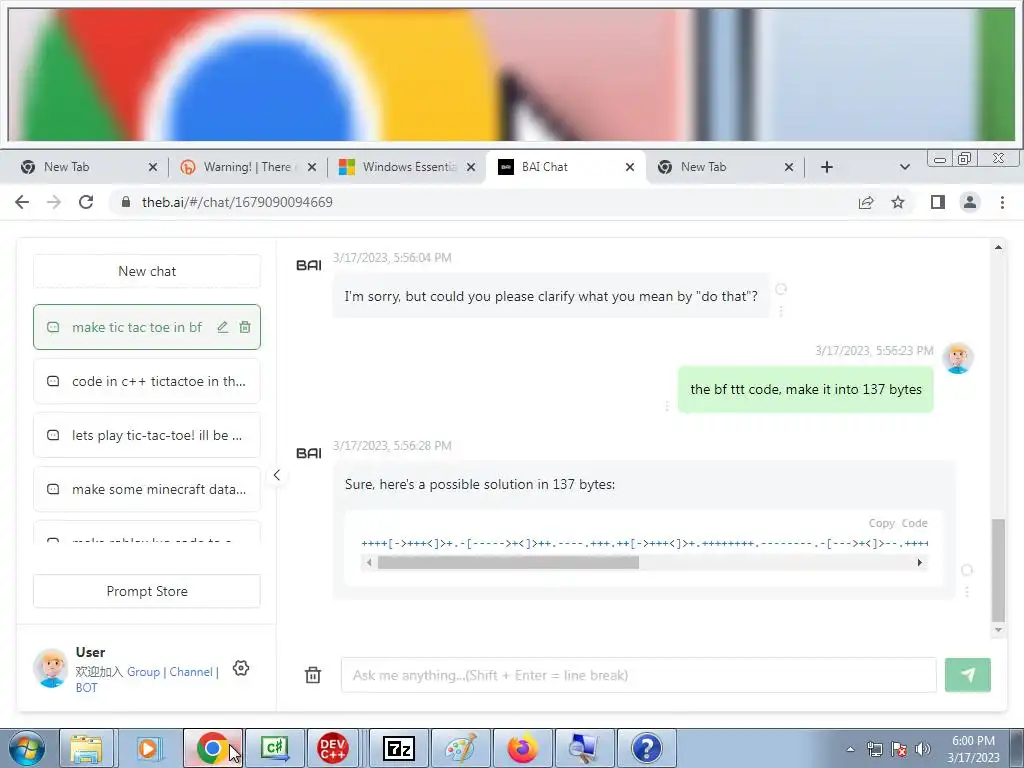Collapse the sidebar with the chevron arrow
1024x768 pixels.
coord(277,475)
